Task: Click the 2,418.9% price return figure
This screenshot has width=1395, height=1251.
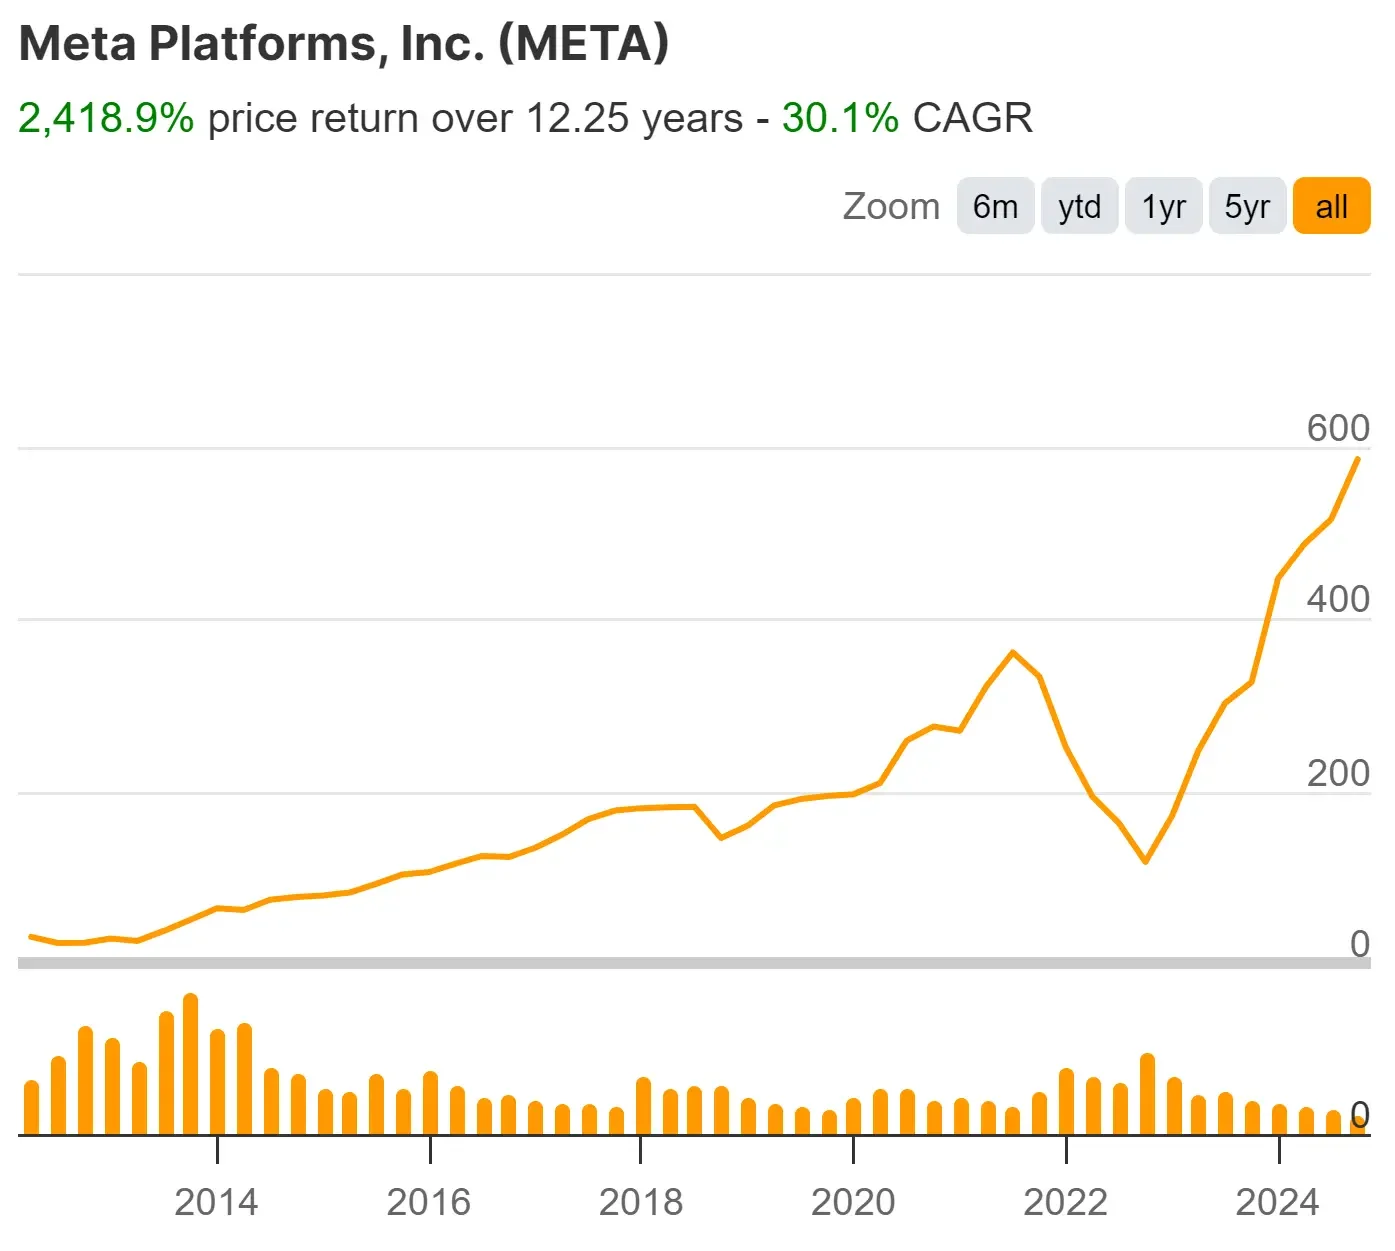Action: click(x=106, y=118)
